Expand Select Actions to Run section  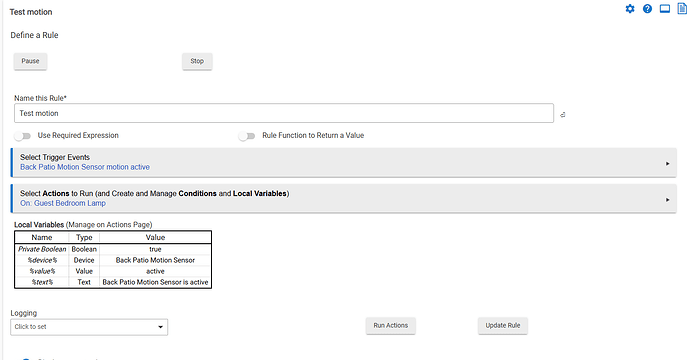coord(344,198)
